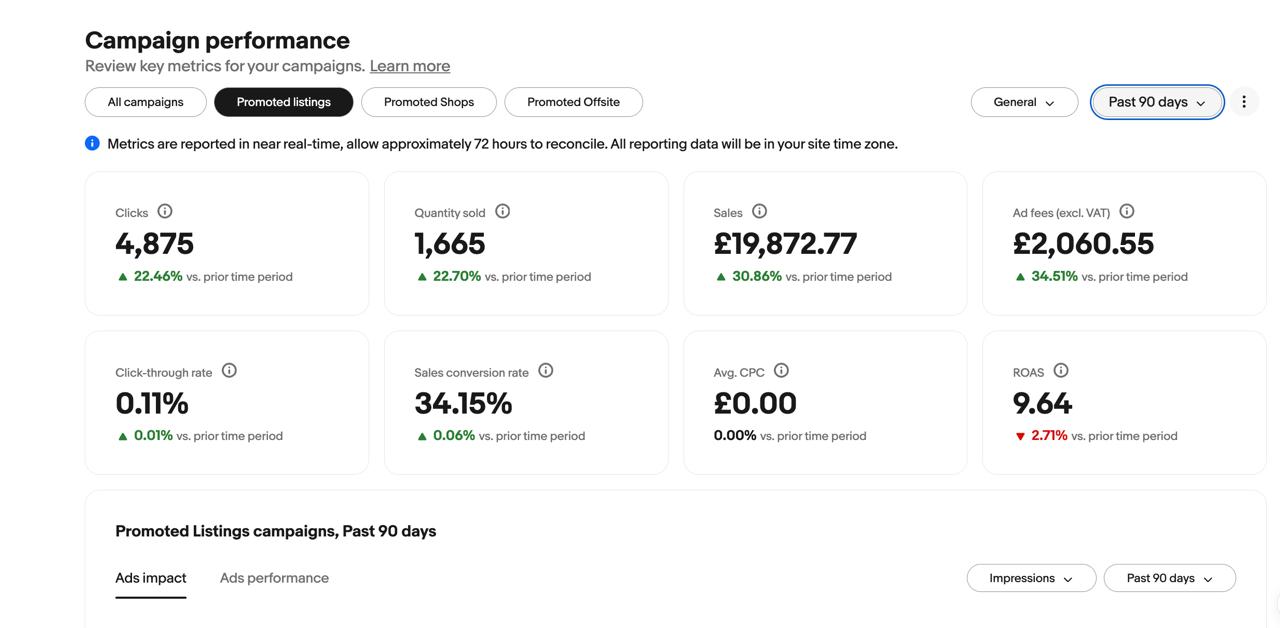Click the 30.86% sales change figure
The width and height of the screenshot is (1280, 628).
757,276
